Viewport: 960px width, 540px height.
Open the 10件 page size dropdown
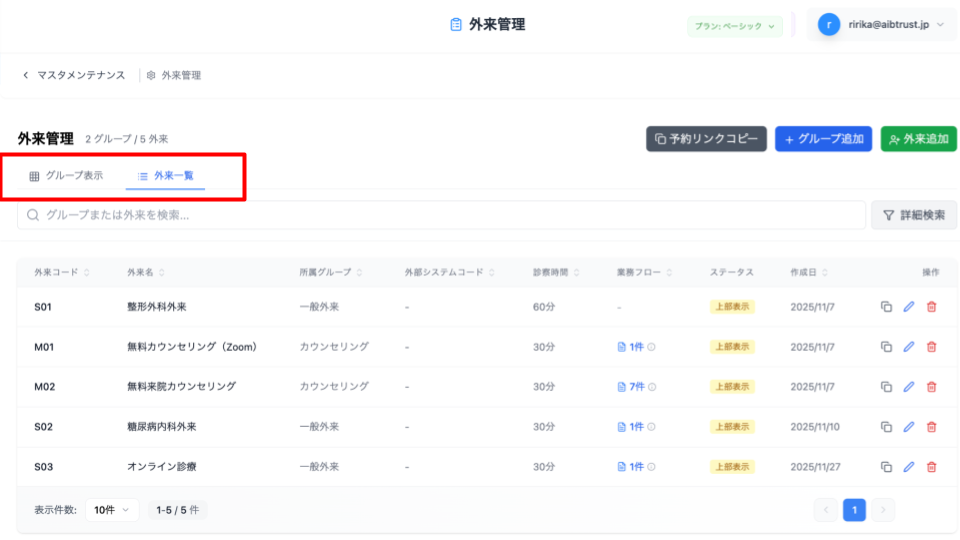[x=111, y=510]
